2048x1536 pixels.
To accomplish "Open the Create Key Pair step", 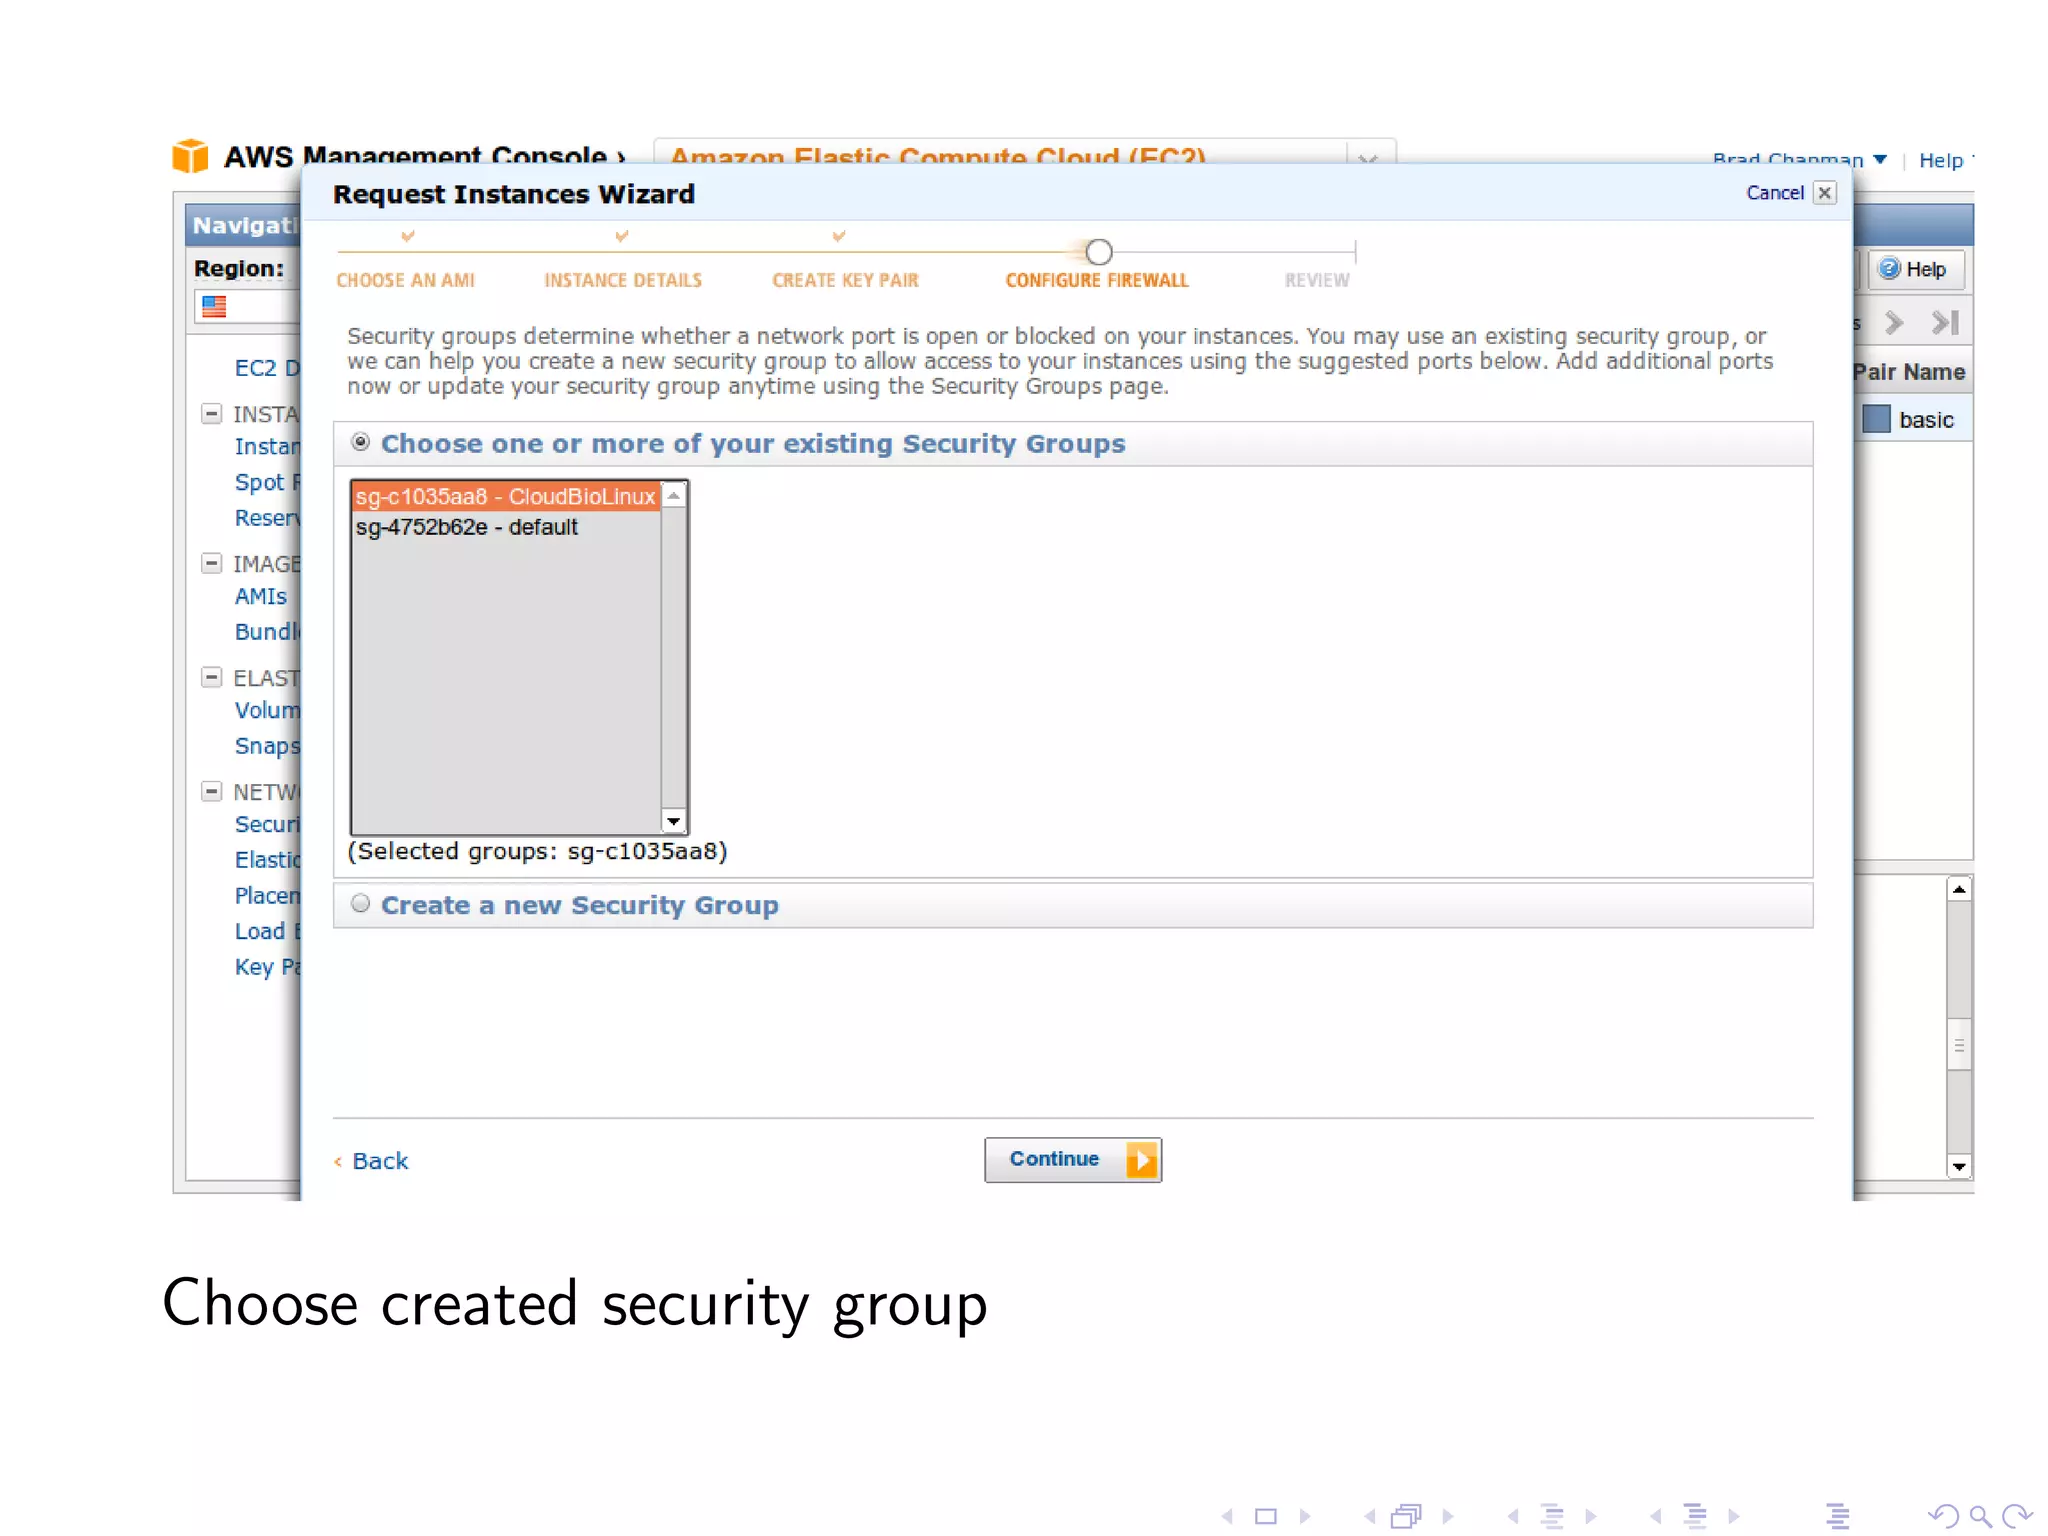I will pos(845,281).
